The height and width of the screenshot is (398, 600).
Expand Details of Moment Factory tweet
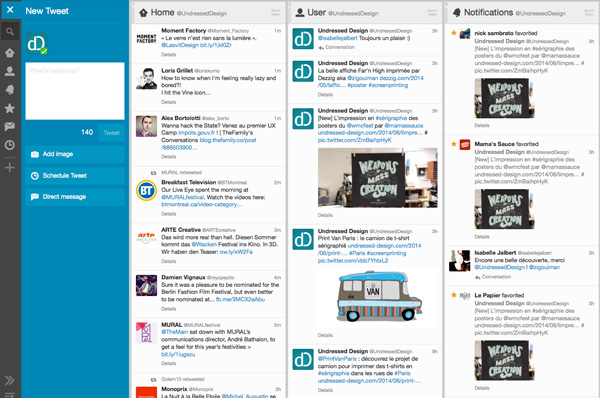coord(169,55)
